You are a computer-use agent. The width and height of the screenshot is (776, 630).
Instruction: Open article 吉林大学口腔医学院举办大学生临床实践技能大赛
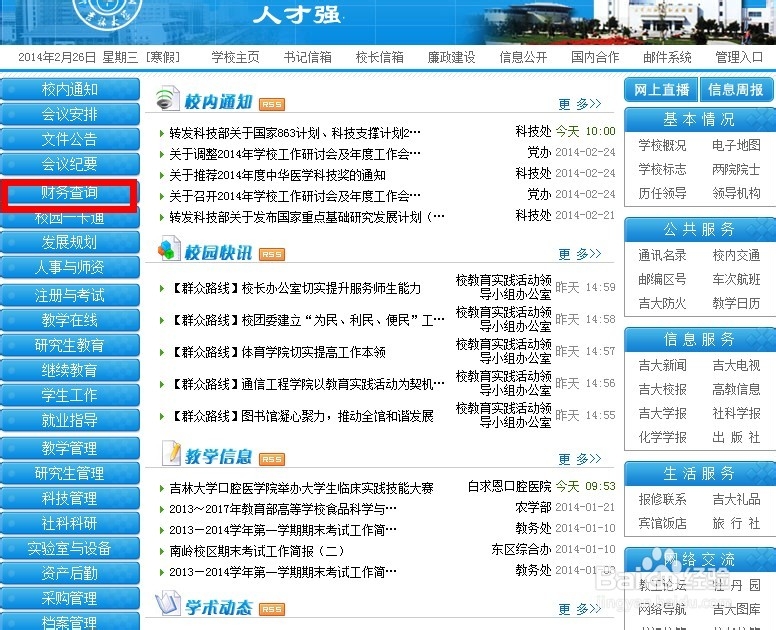coord(301,488)
